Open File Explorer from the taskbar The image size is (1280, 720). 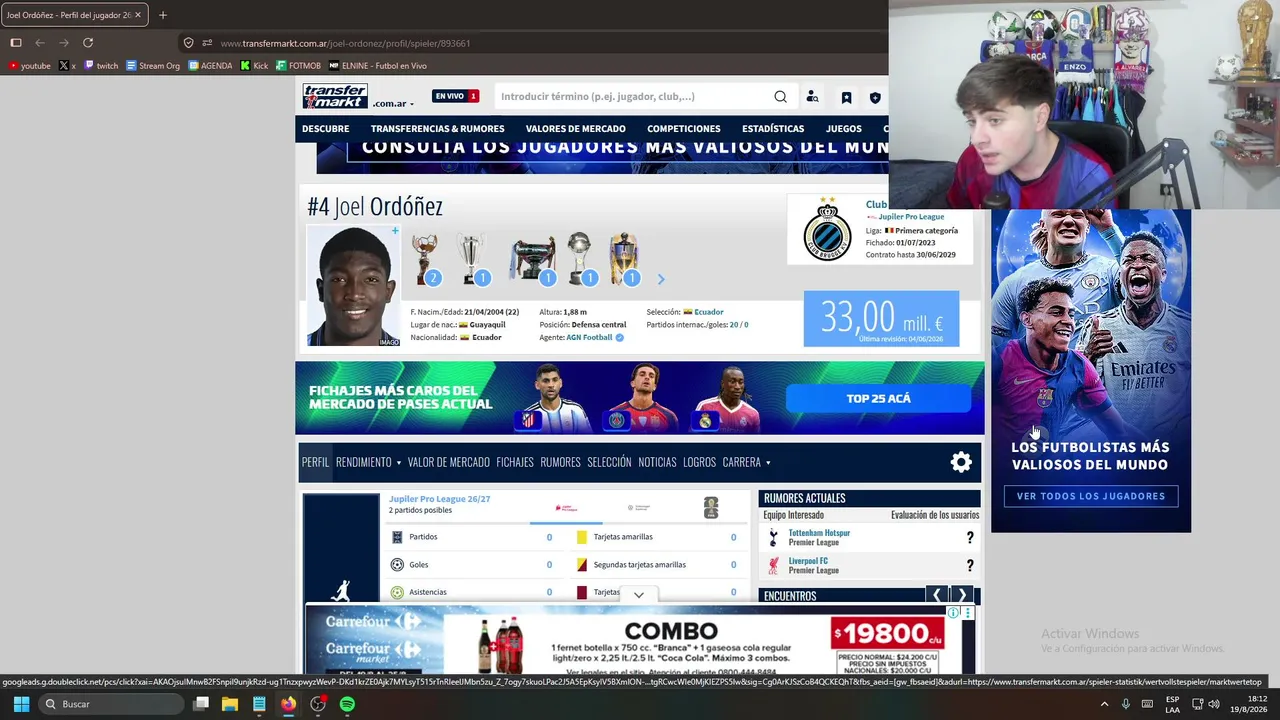[x=230, y=704]
